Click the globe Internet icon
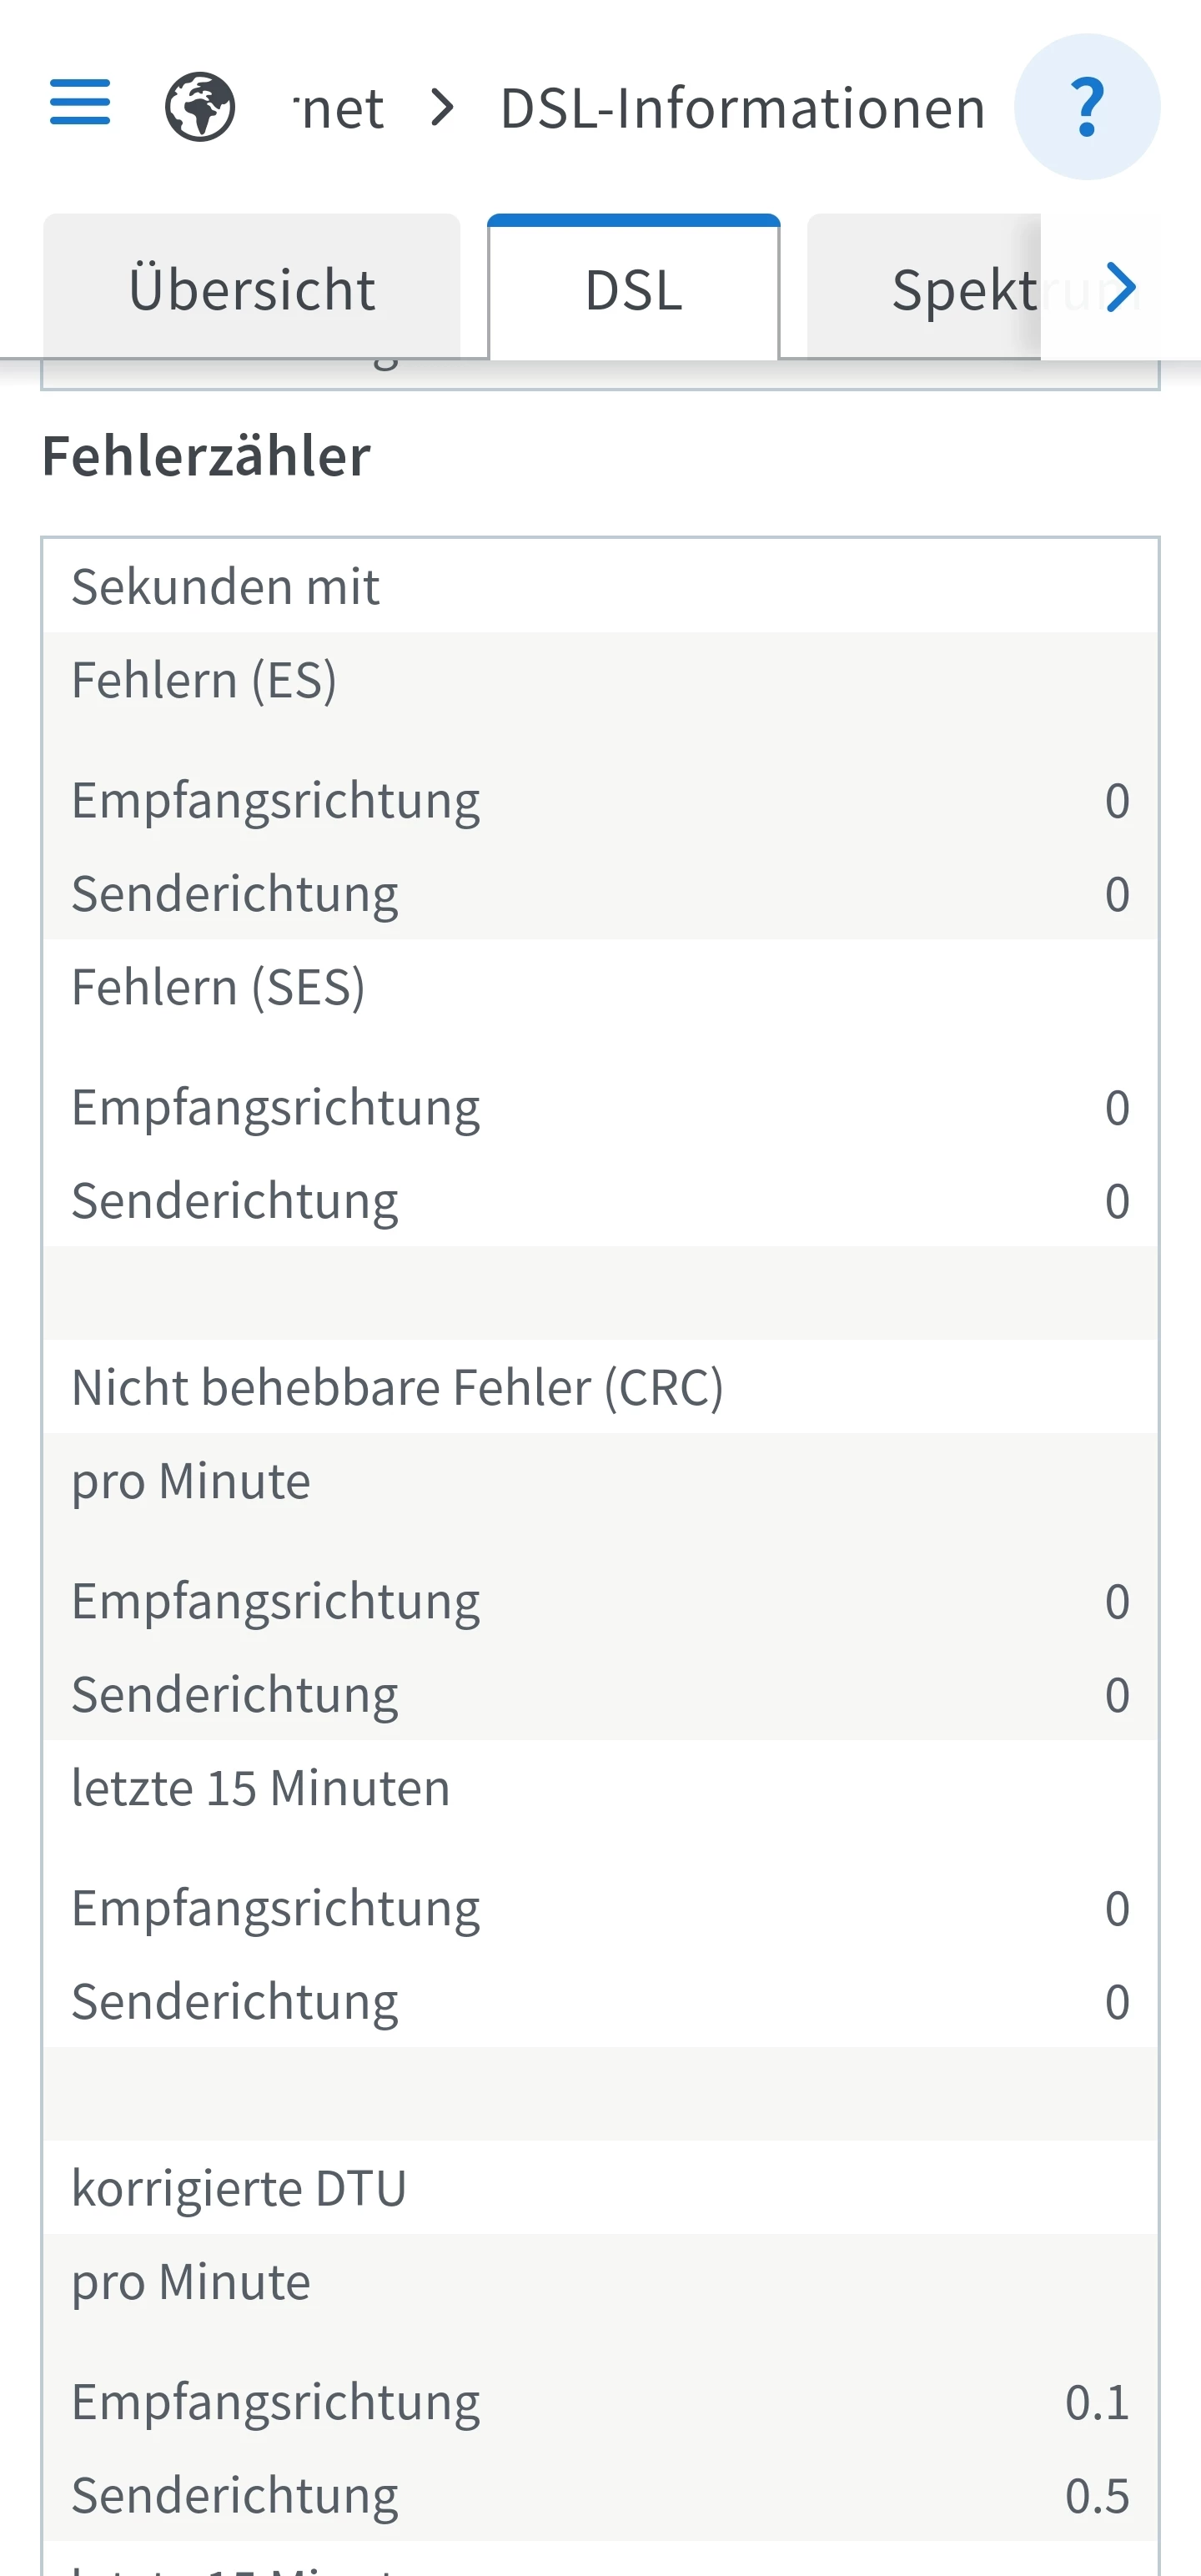This screenshot has width=1201, height=2576. click(x=200, y=107)
